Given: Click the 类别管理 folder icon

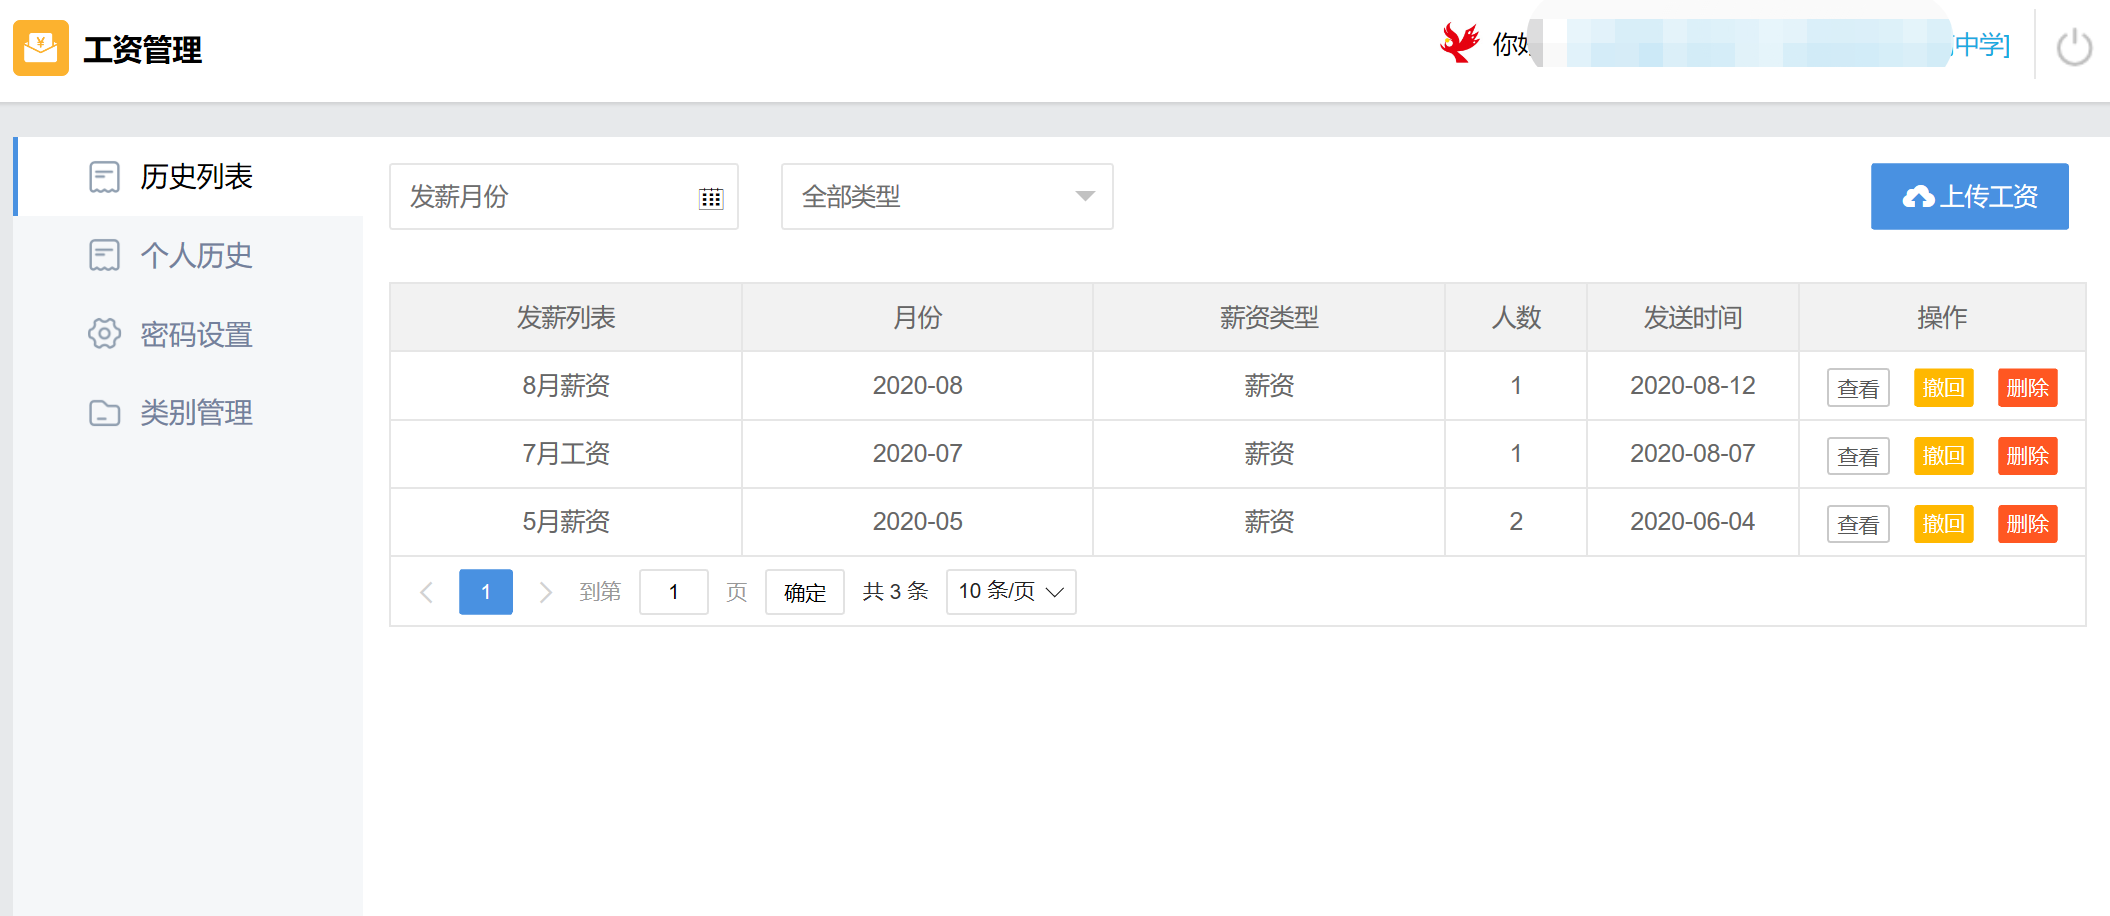Looking at the screenshot, I should [104, 412].
